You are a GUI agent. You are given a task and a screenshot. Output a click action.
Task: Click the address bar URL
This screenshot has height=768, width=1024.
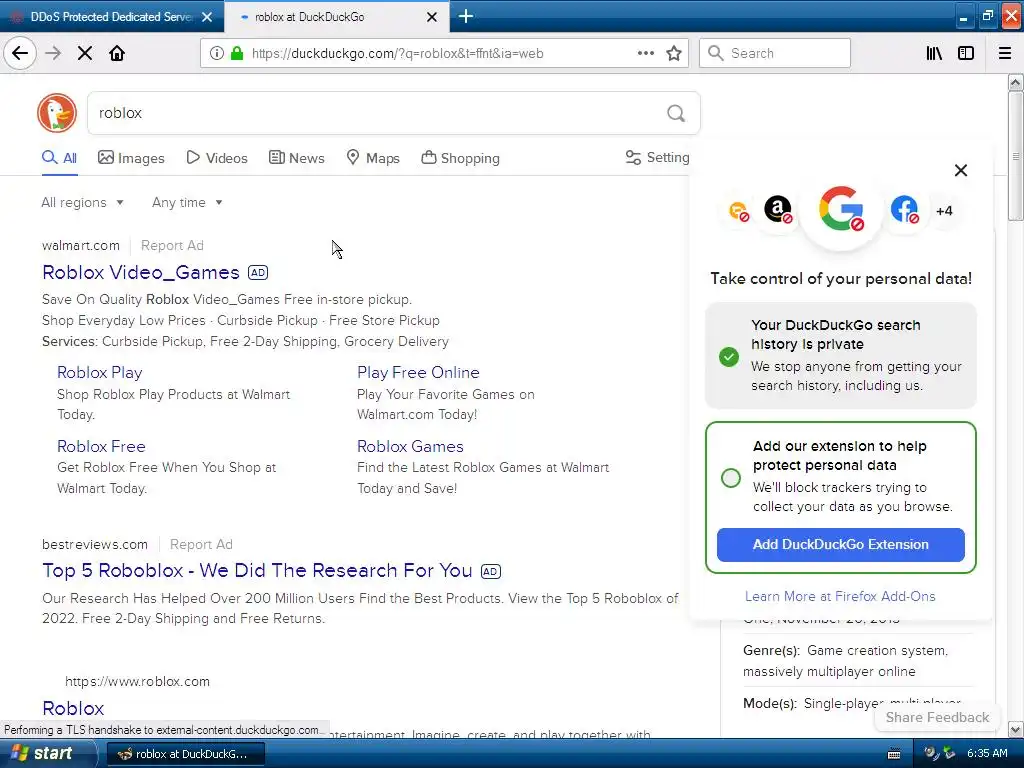point(397,53)
